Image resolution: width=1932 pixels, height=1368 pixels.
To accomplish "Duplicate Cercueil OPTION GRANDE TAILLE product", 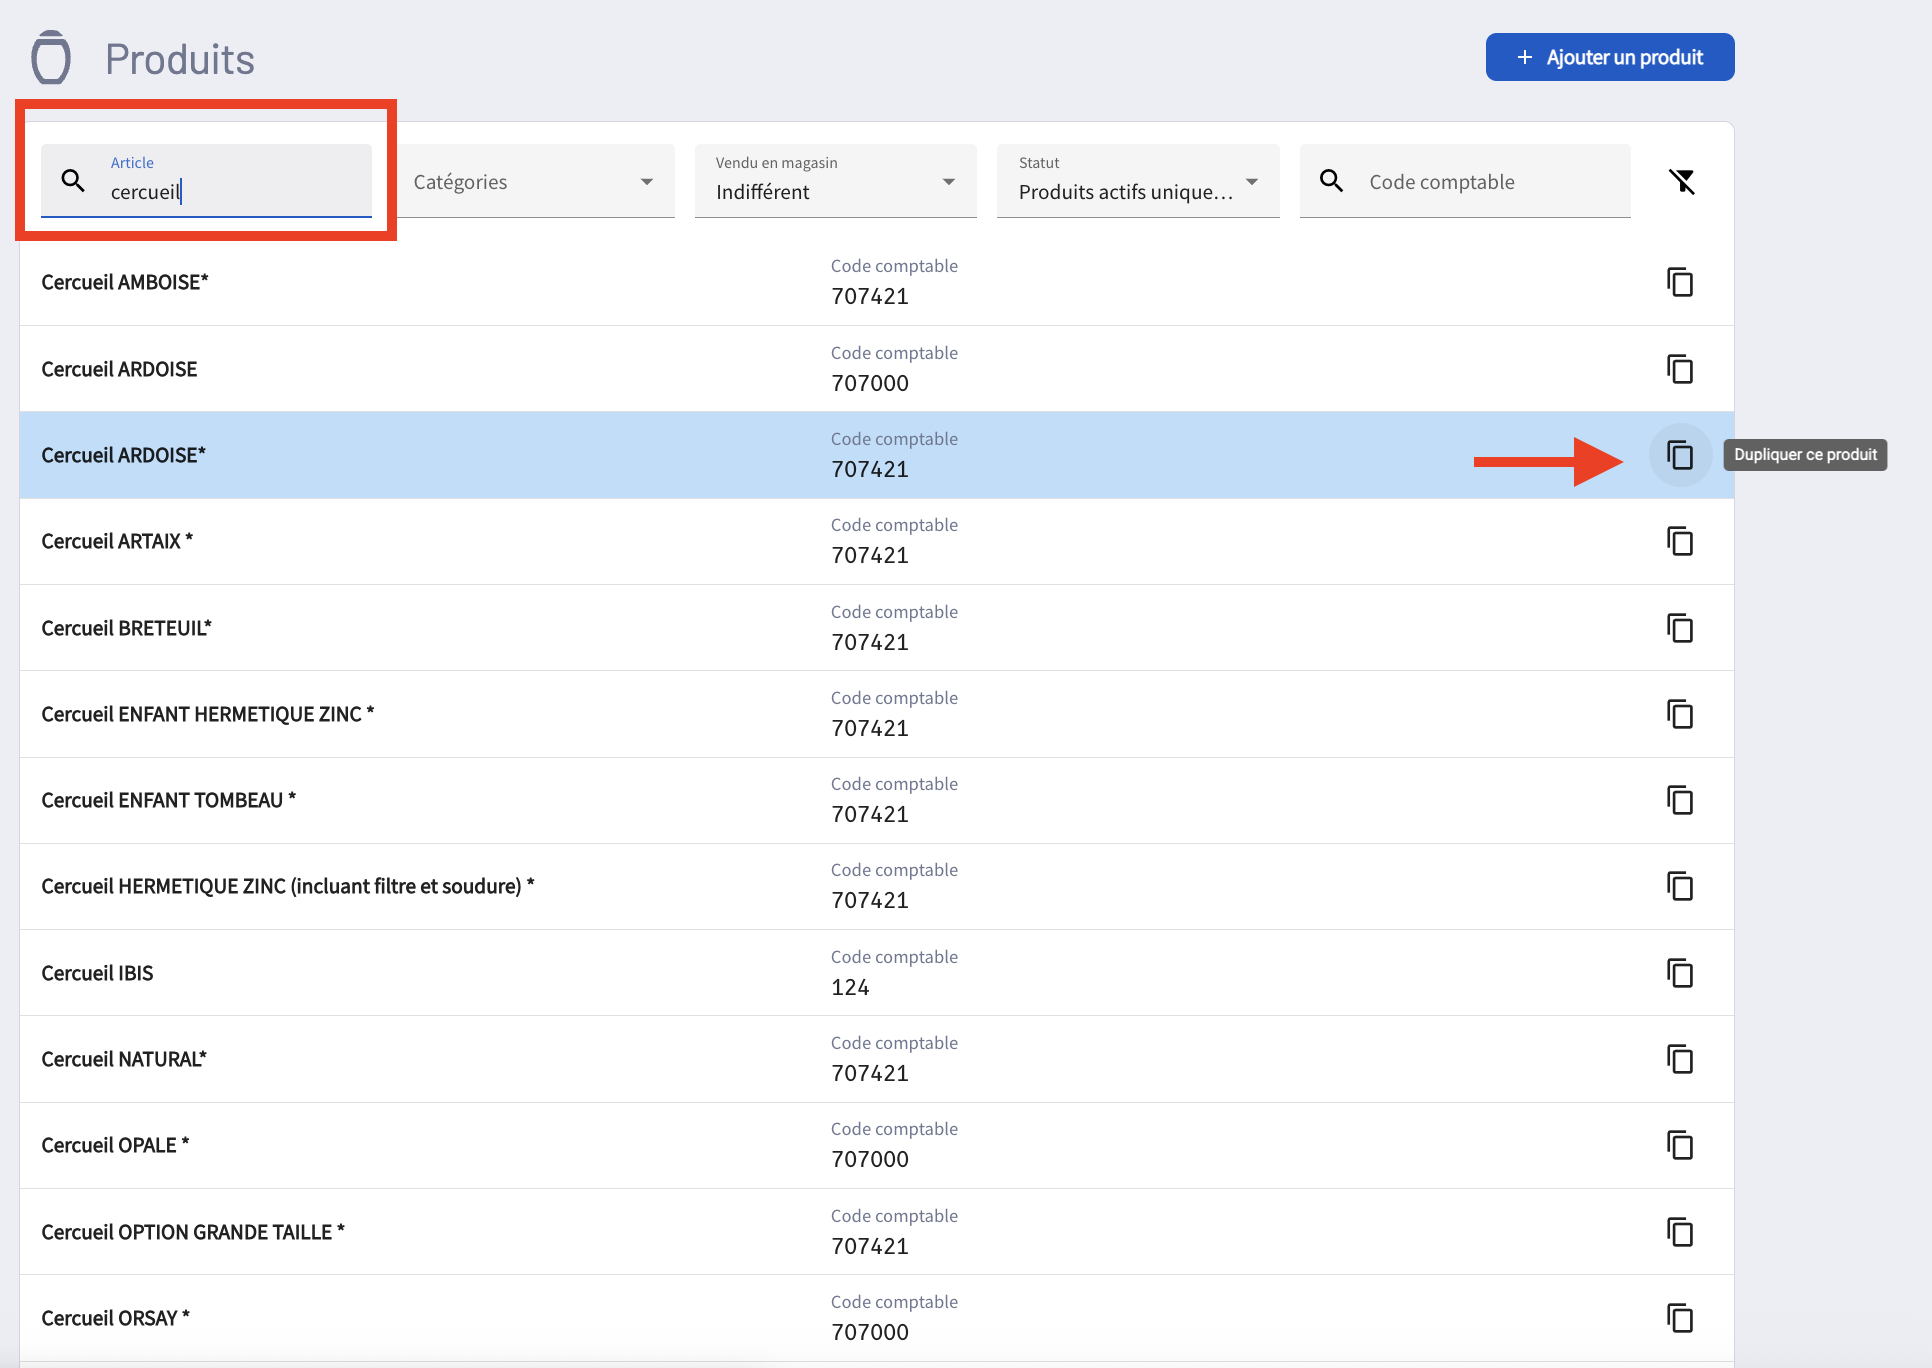I will 1680,1232.
